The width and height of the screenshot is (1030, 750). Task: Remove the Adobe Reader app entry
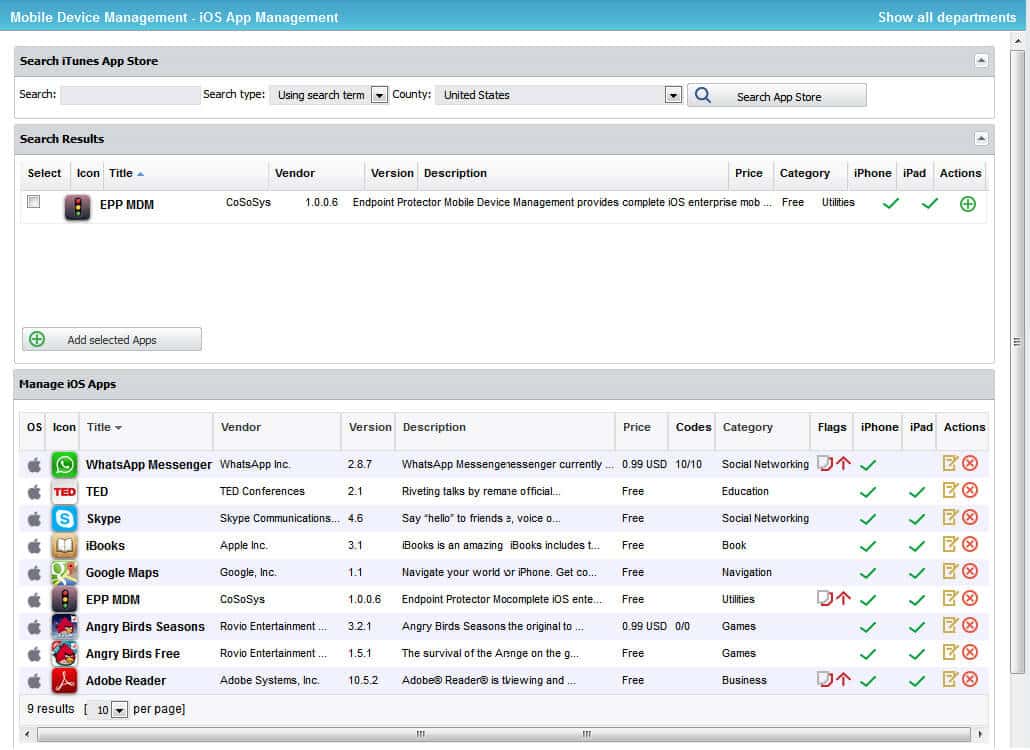pos(970,678)
